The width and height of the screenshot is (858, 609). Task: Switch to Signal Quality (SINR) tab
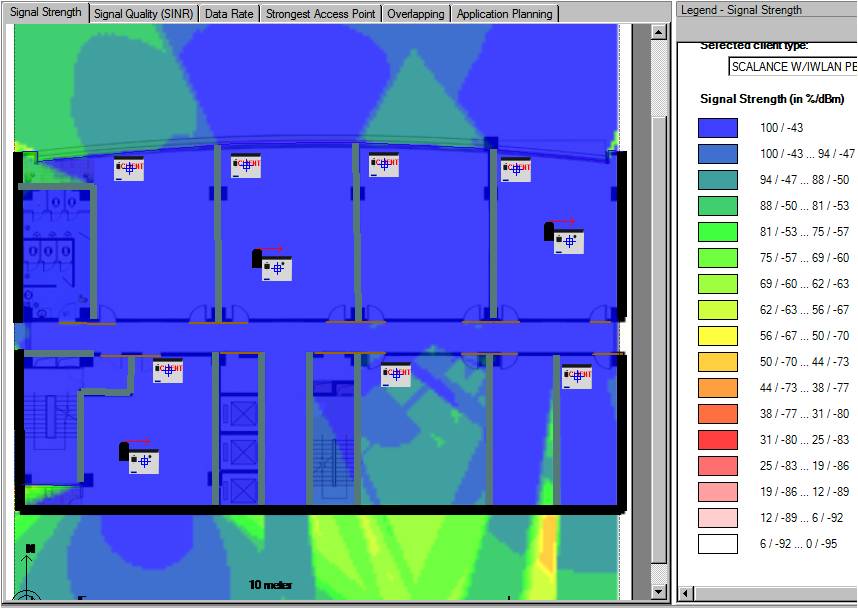(x=143, y=14)
